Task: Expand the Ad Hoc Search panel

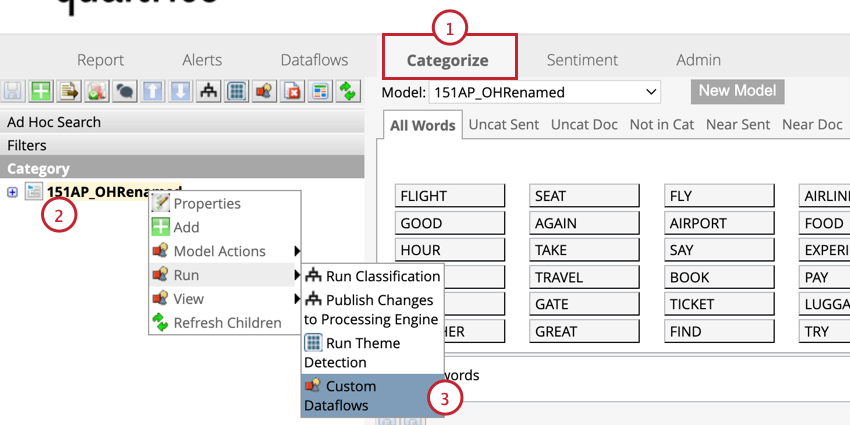Action: tap(54, 122)
